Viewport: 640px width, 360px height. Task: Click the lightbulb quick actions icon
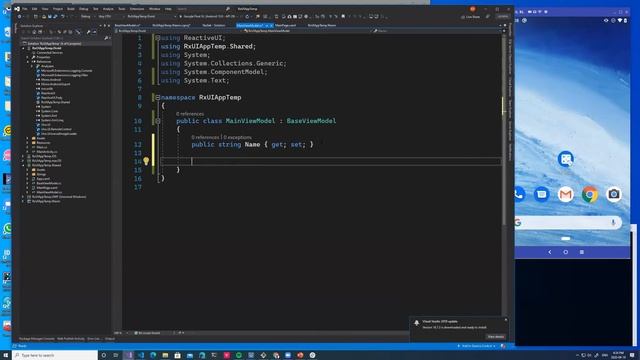pyautogui.click(x=146, y=161)
